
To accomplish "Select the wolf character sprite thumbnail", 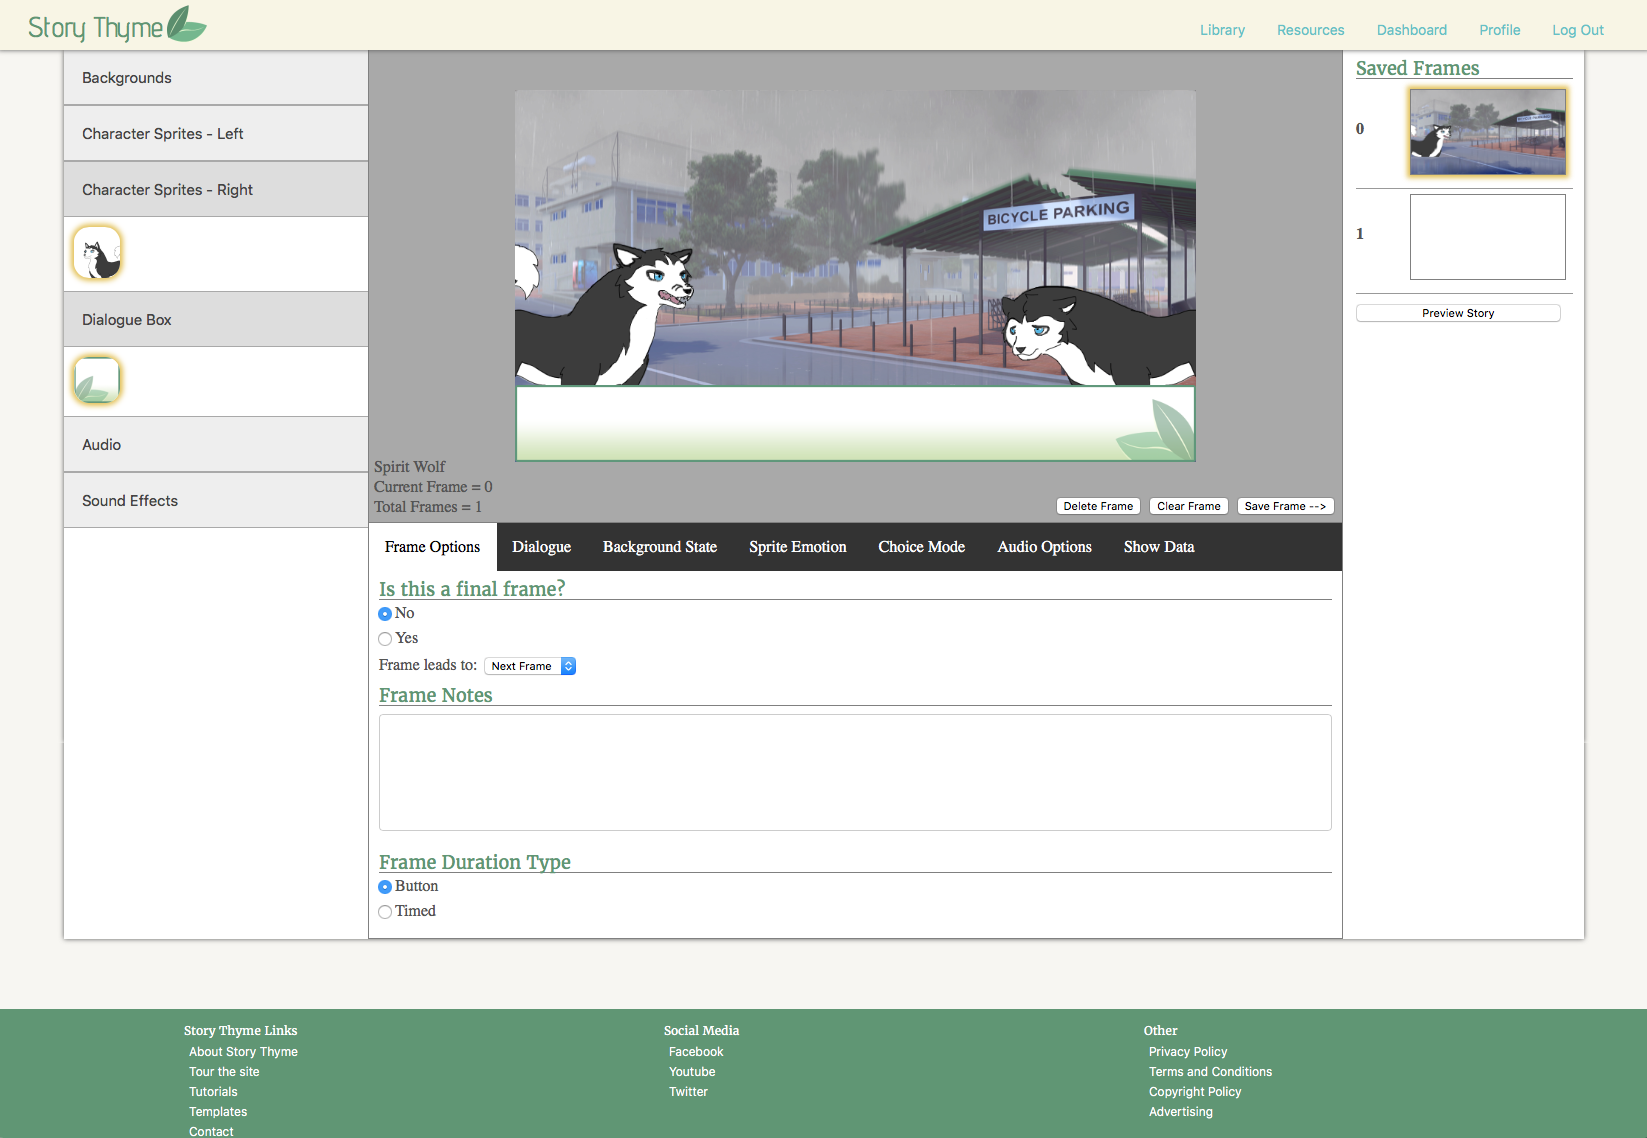I will (x=97, y=253).
